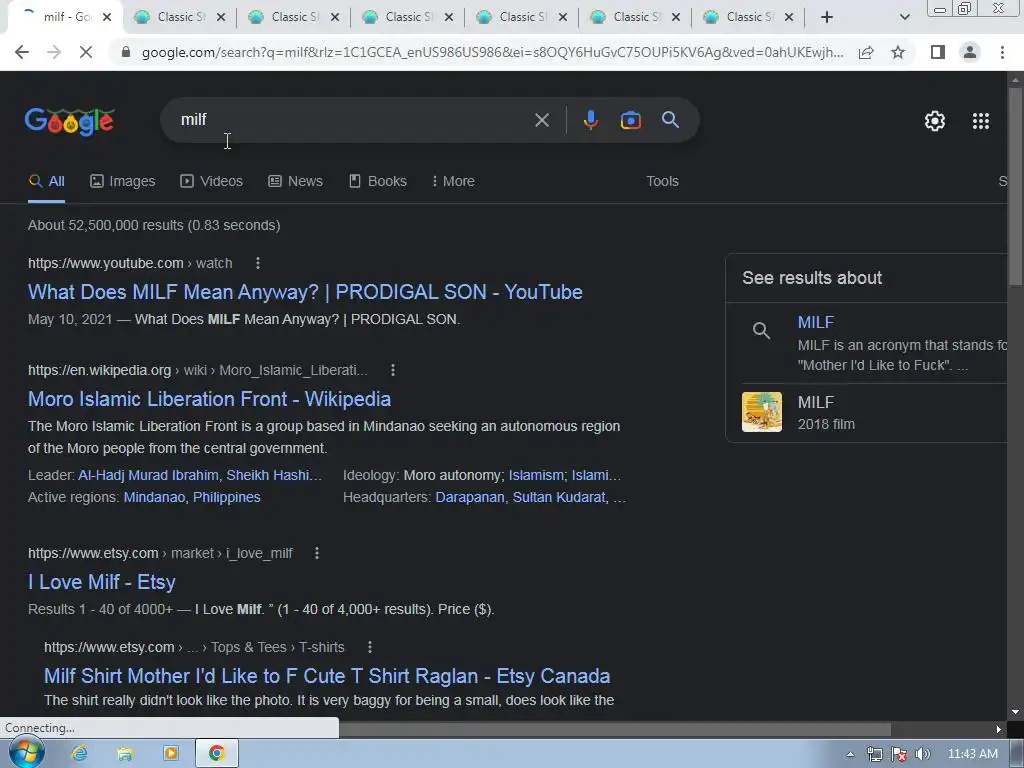The width and height of the screenshot is (1024, 768).
Task: Open the Google apps grid
Action: pos(980,121)
